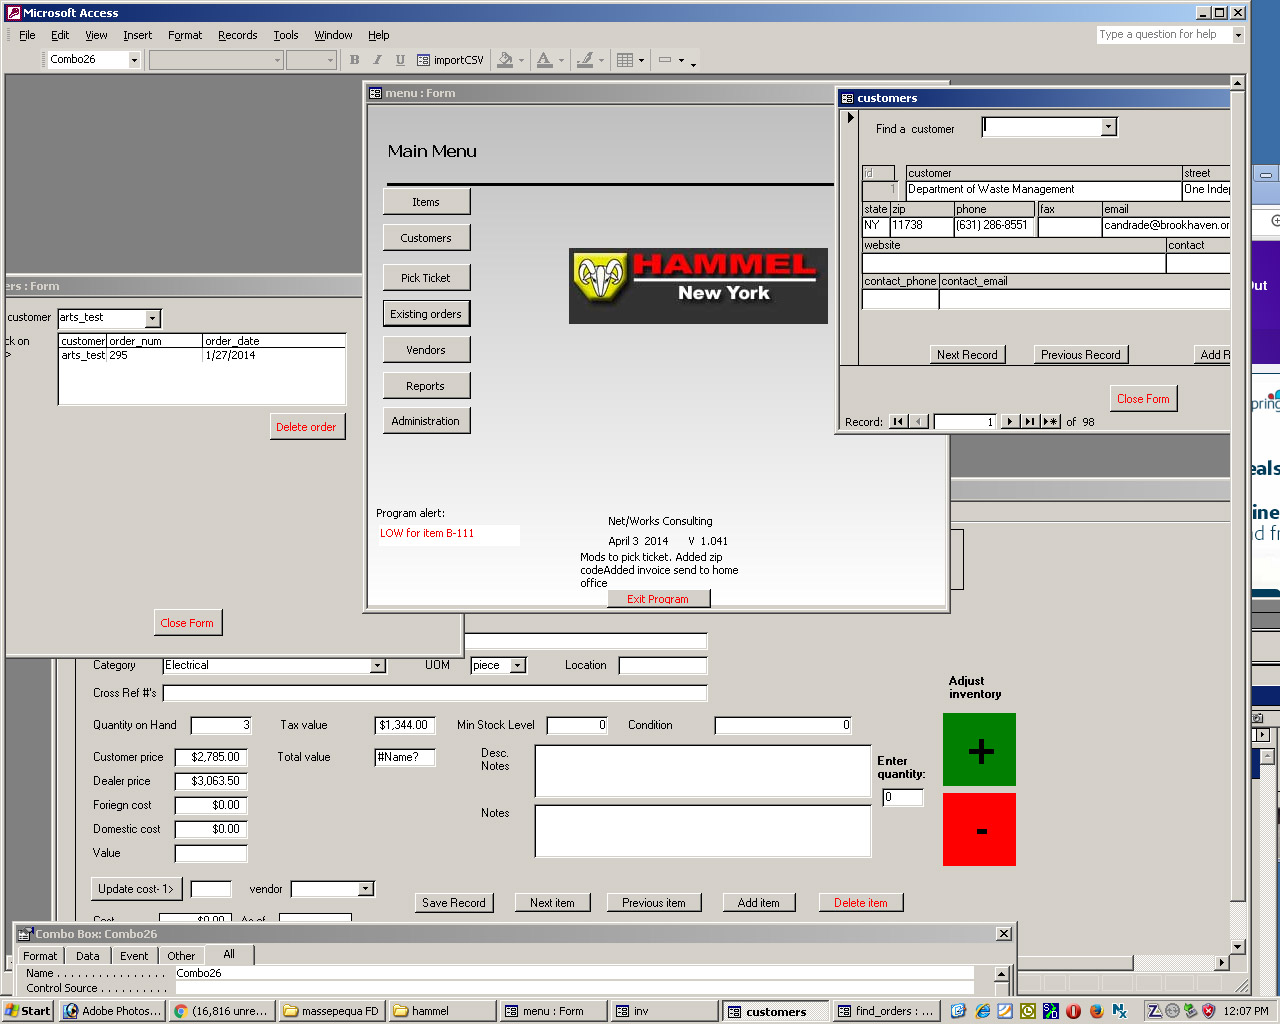Image resolution: width=1280 pixels, height=1024 pixels.
Task: Switch to the Data properties tab
Action: click(x=88, y=956)
